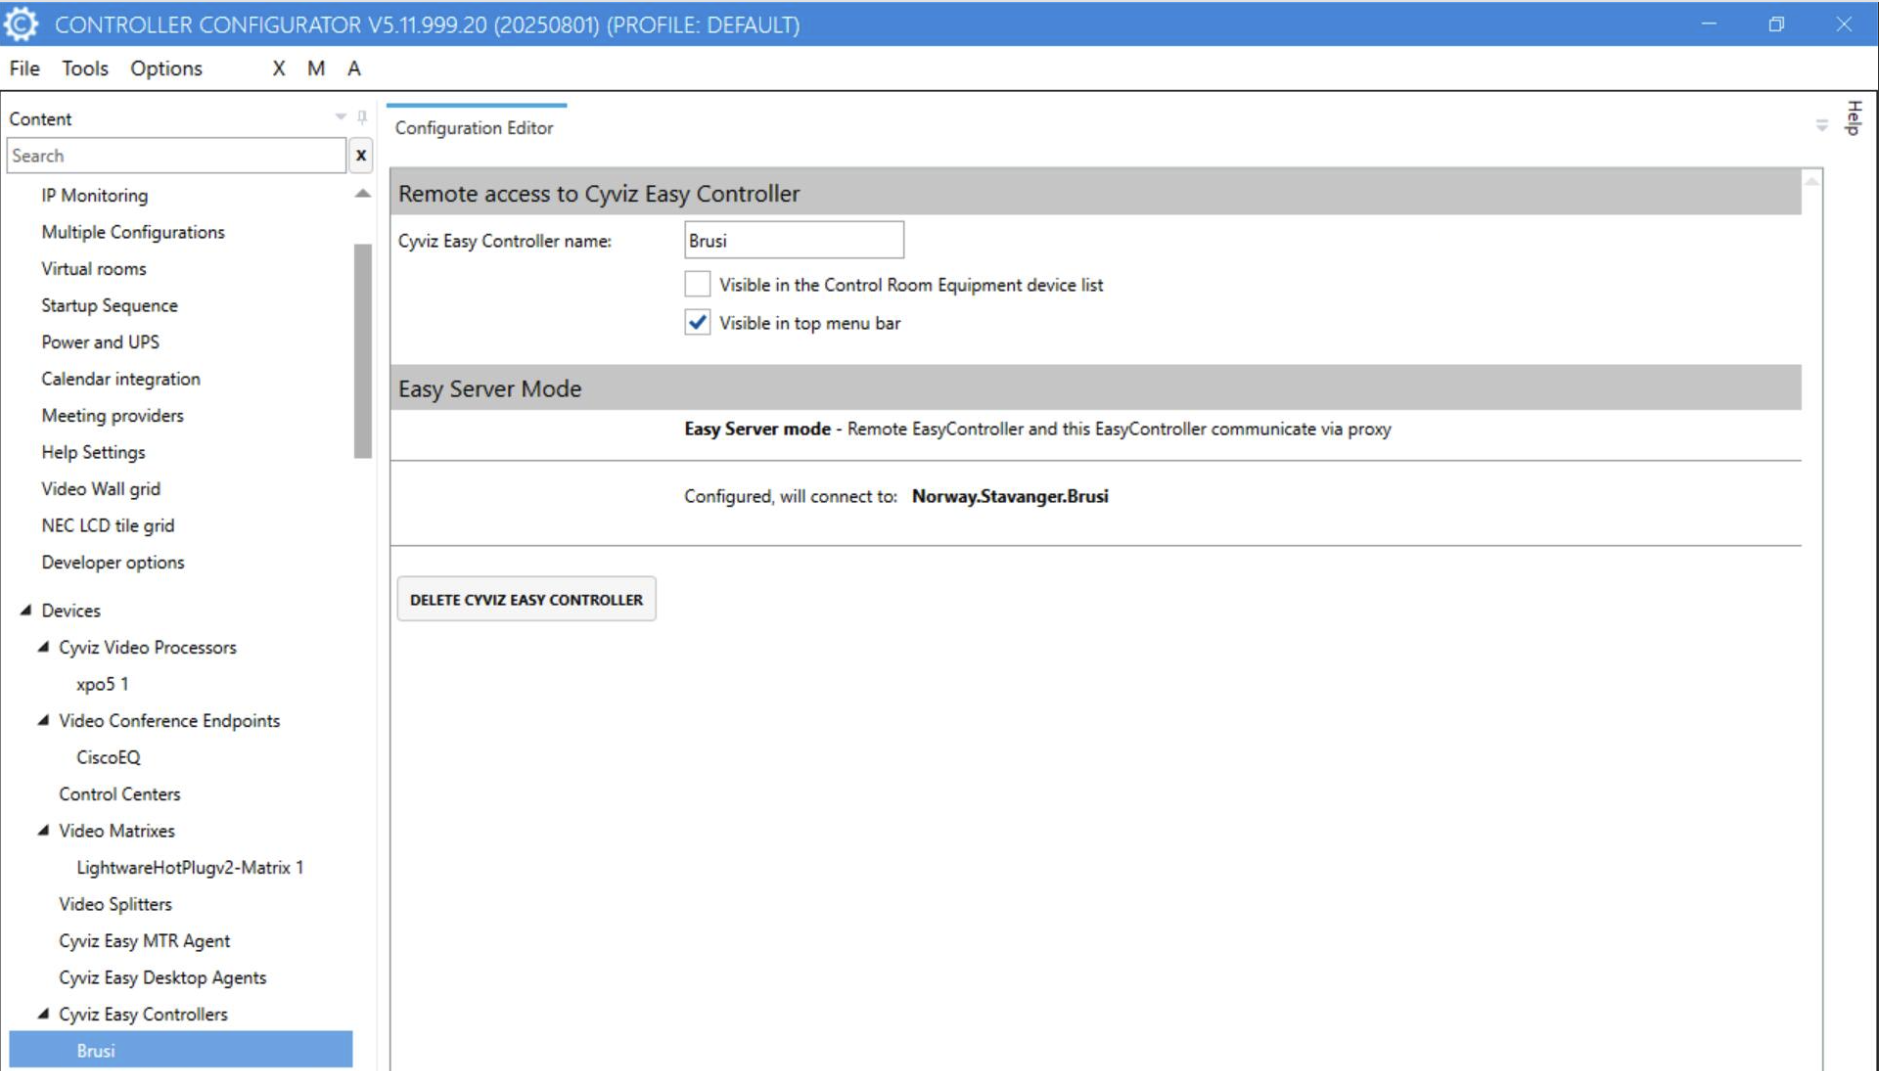The width and height of the screenshot is (1879, 1071).
Task: Open the Options menu
Action: pos(166,68)
